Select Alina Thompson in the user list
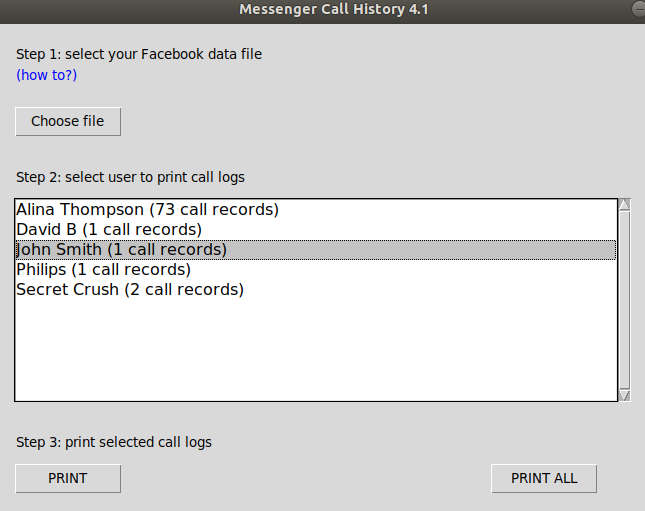This screenshot has height=511, width=645. 147,210
